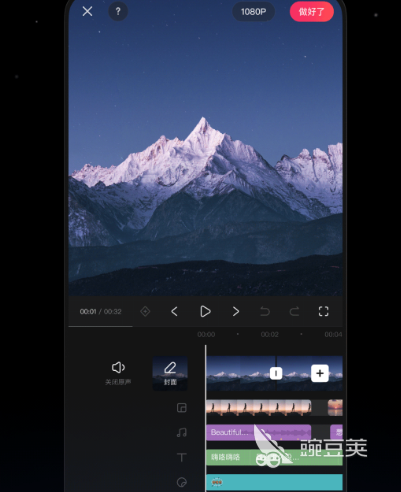Step to previous frame with left chevron

click(x=174, y=311)
